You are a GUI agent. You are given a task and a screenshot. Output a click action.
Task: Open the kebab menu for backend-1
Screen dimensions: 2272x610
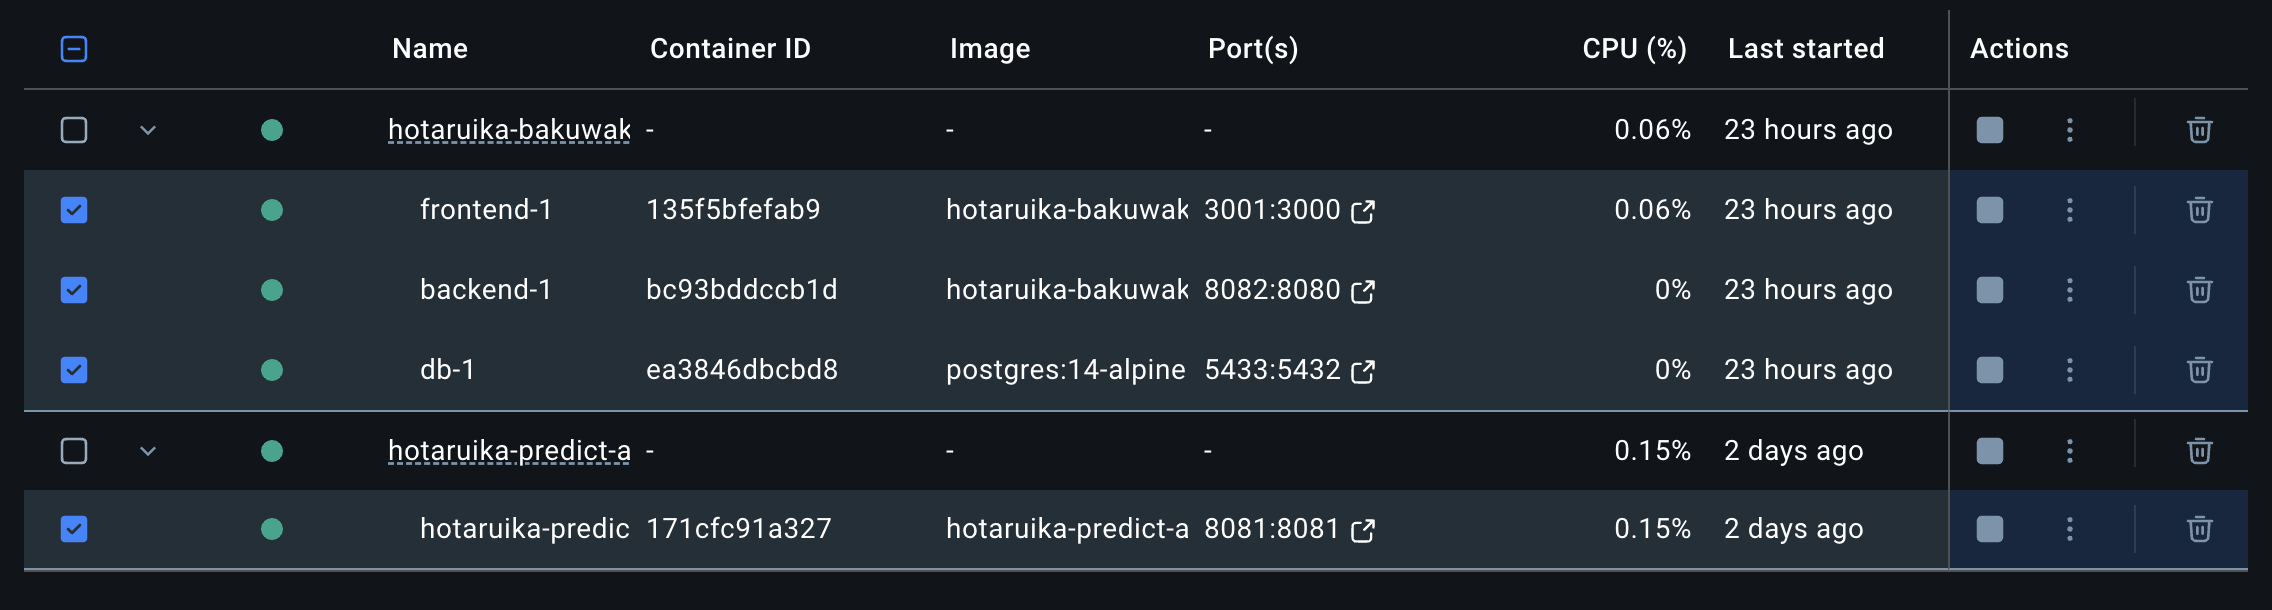pos(2070,290)
